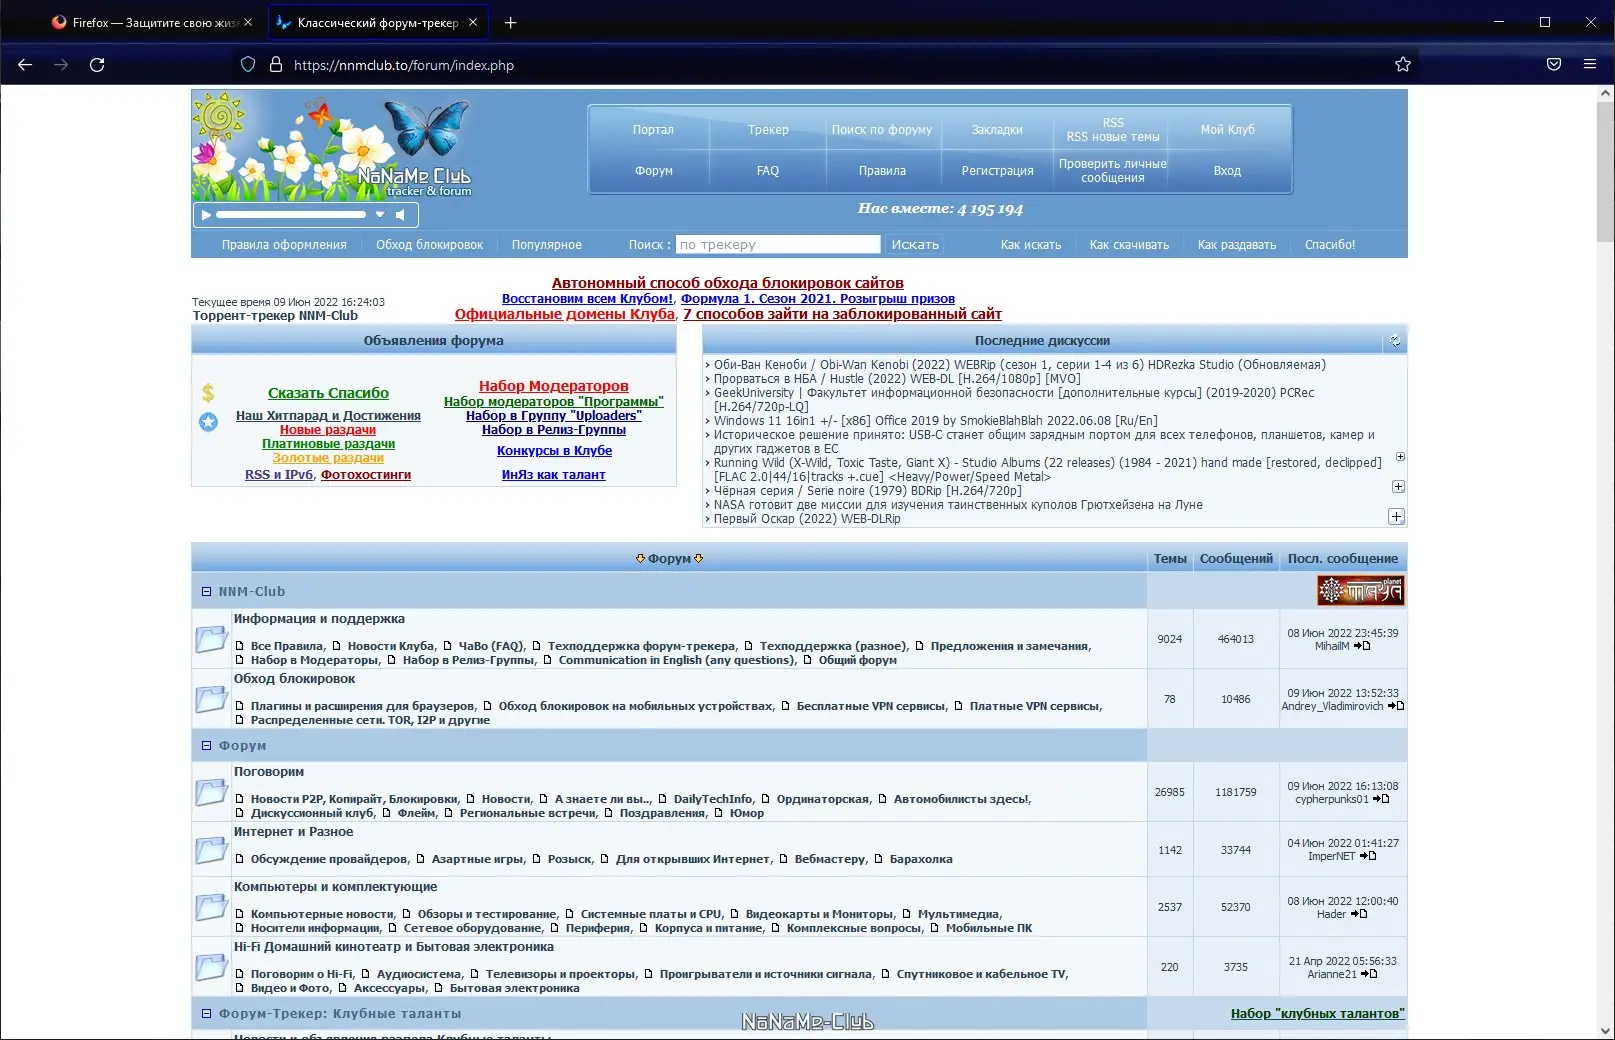Collapse the Форум category section

tap(206, 746)
